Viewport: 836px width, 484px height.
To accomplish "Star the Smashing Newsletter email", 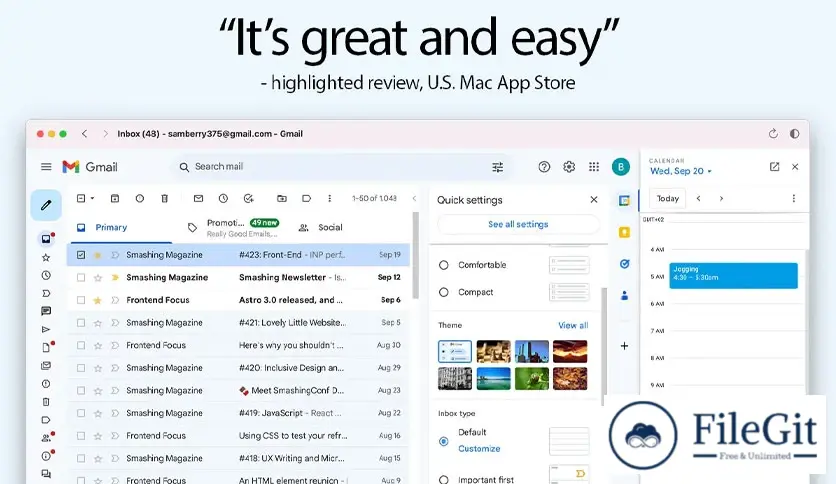I will tap(98, 277).
